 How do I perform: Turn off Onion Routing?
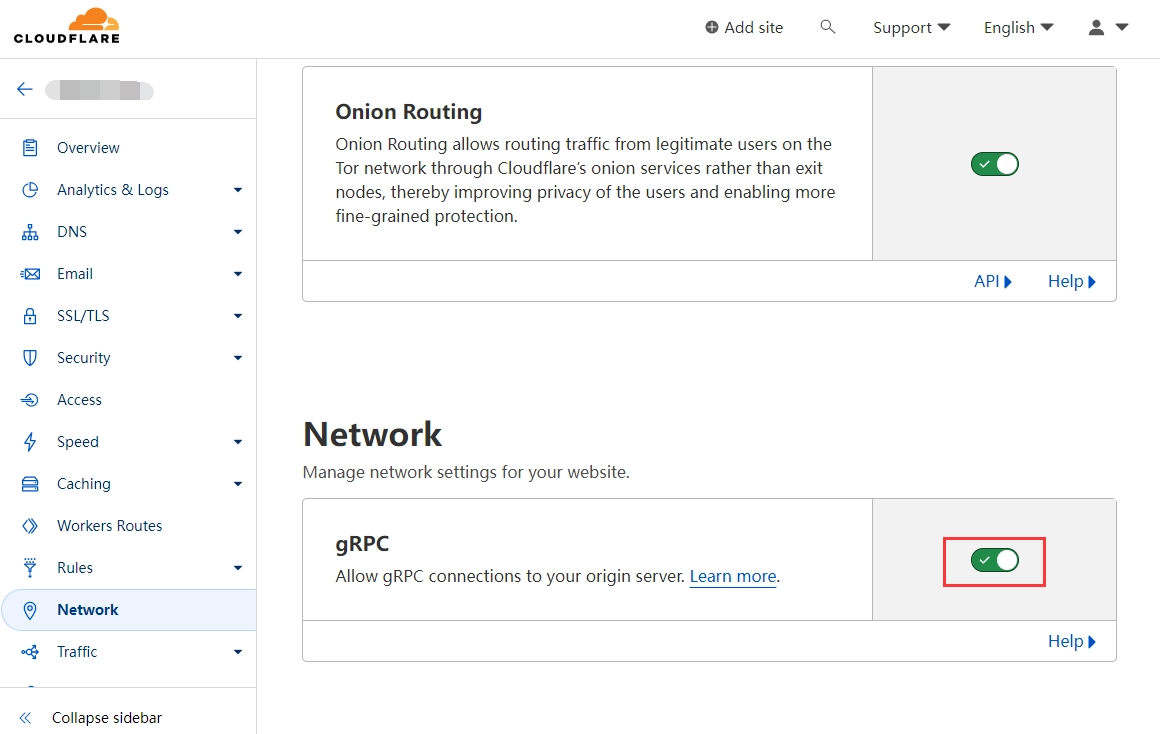[994, 163]
